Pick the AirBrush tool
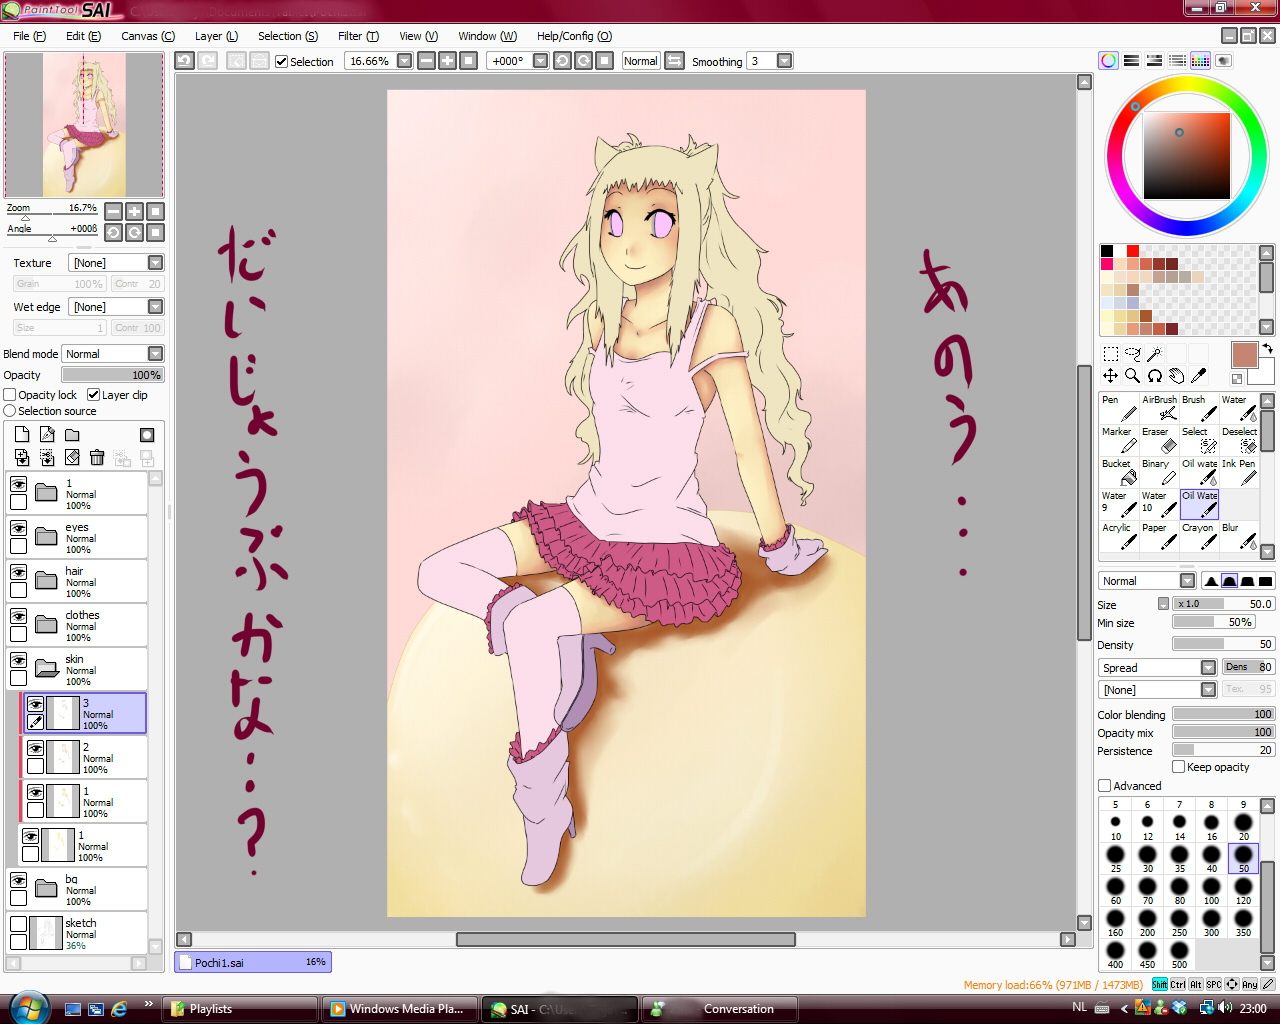 click(1159, 407)
